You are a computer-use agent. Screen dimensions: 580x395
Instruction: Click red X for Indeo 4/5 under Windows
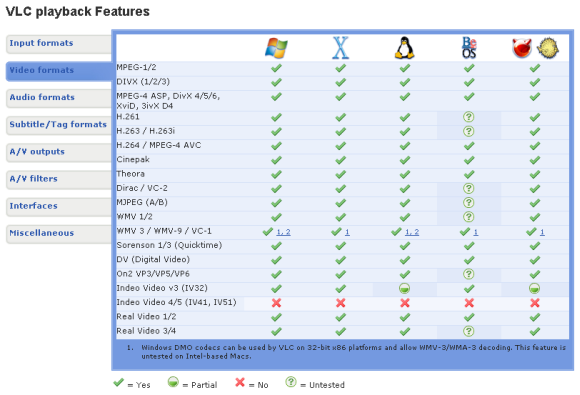[276, 303]
